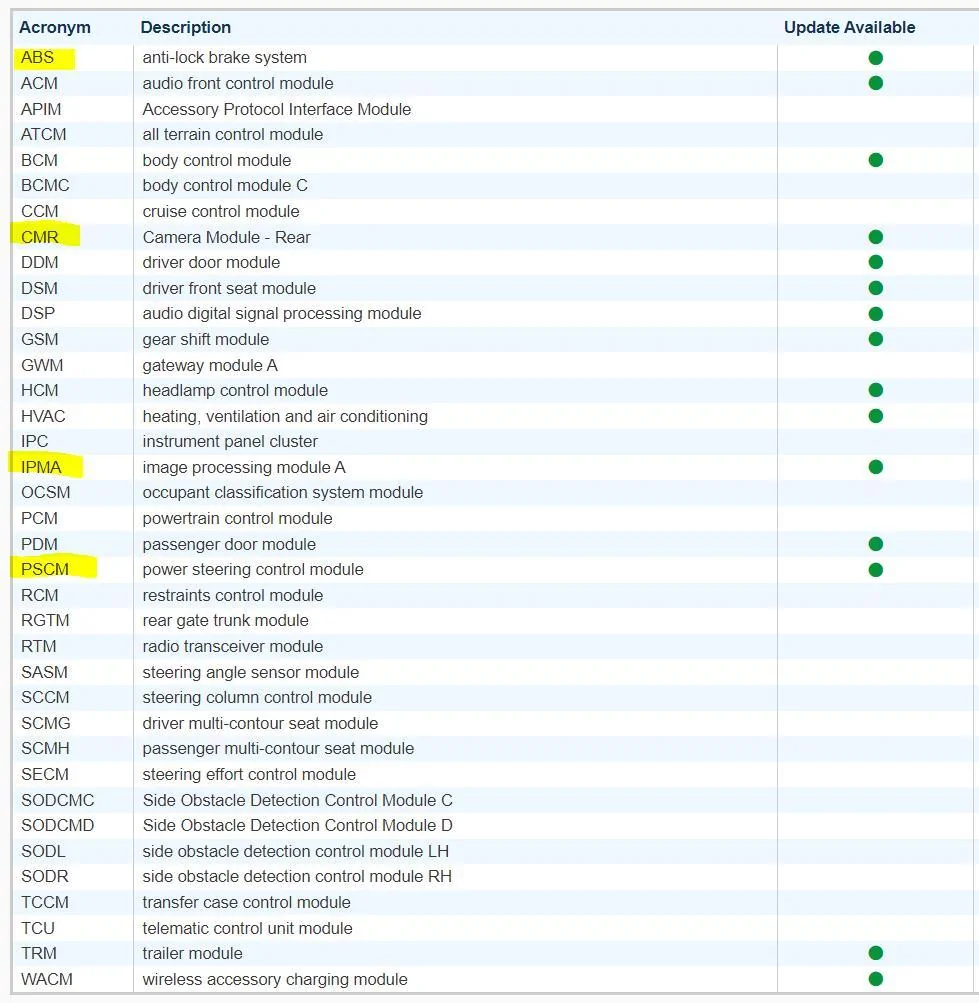
Task: Click the WACM green update indicator
Action: 875,979
